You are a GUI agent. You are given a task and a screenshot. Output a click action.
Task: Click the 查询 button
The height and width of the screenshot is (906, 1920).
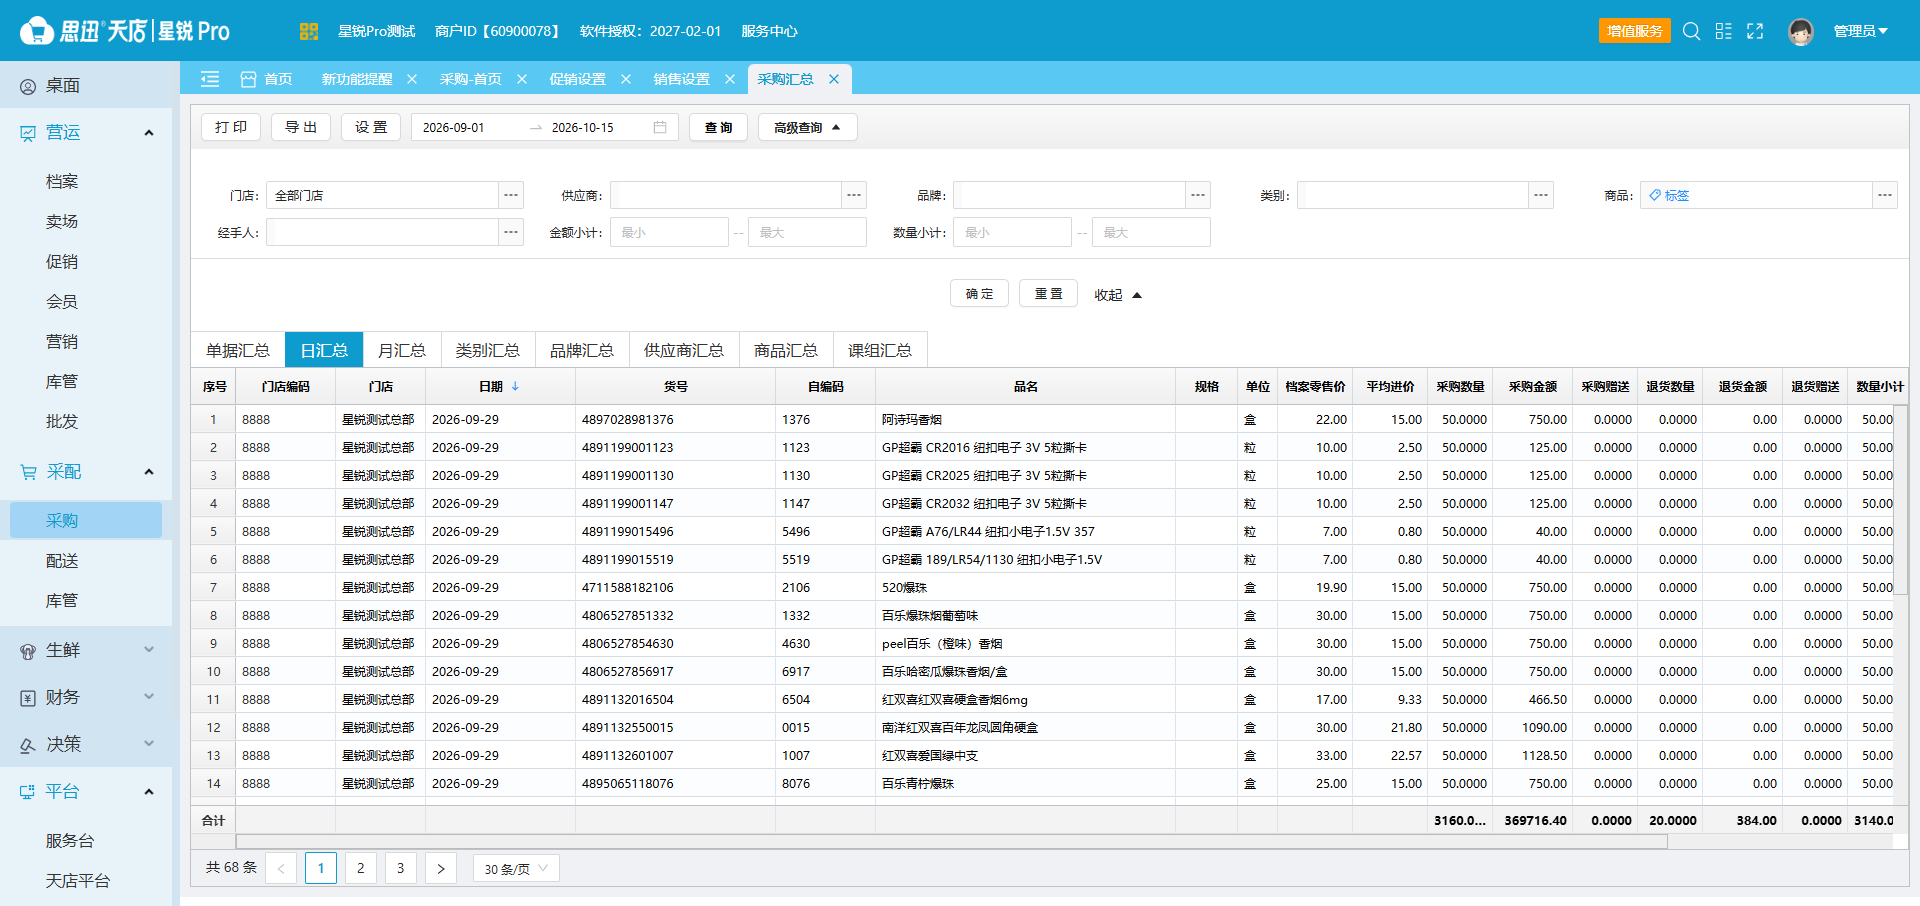(718, 127)
